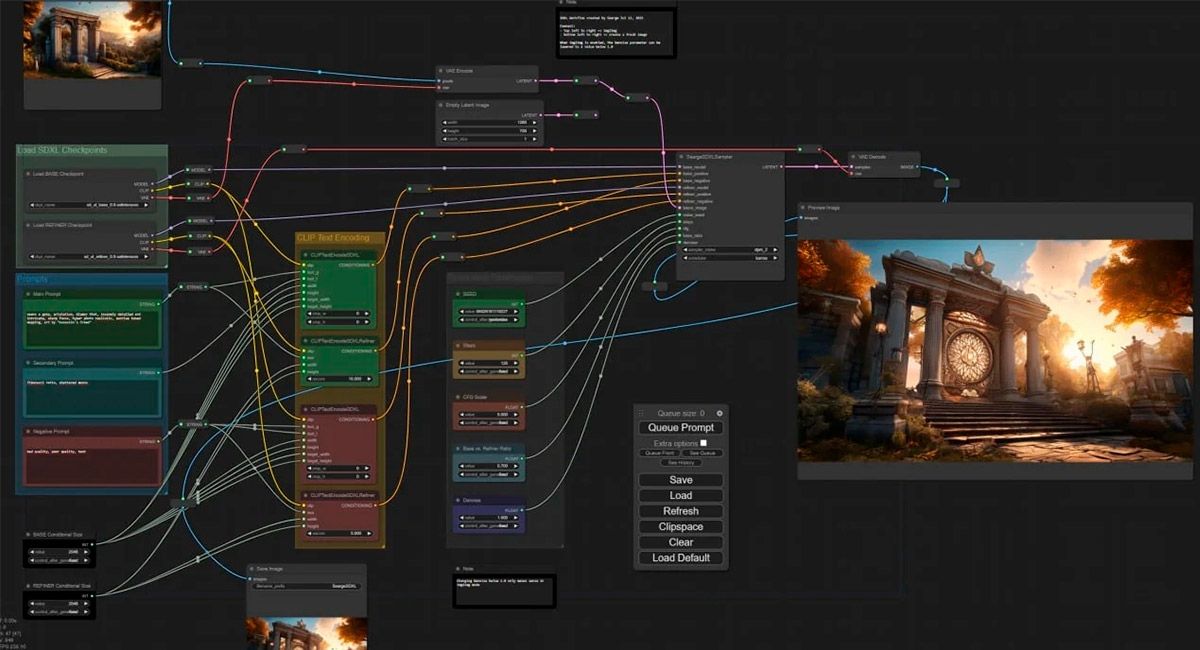1200x650 pixels.
Task: Click the Negative Prompt text area
Action: click(x=91, y=465)
